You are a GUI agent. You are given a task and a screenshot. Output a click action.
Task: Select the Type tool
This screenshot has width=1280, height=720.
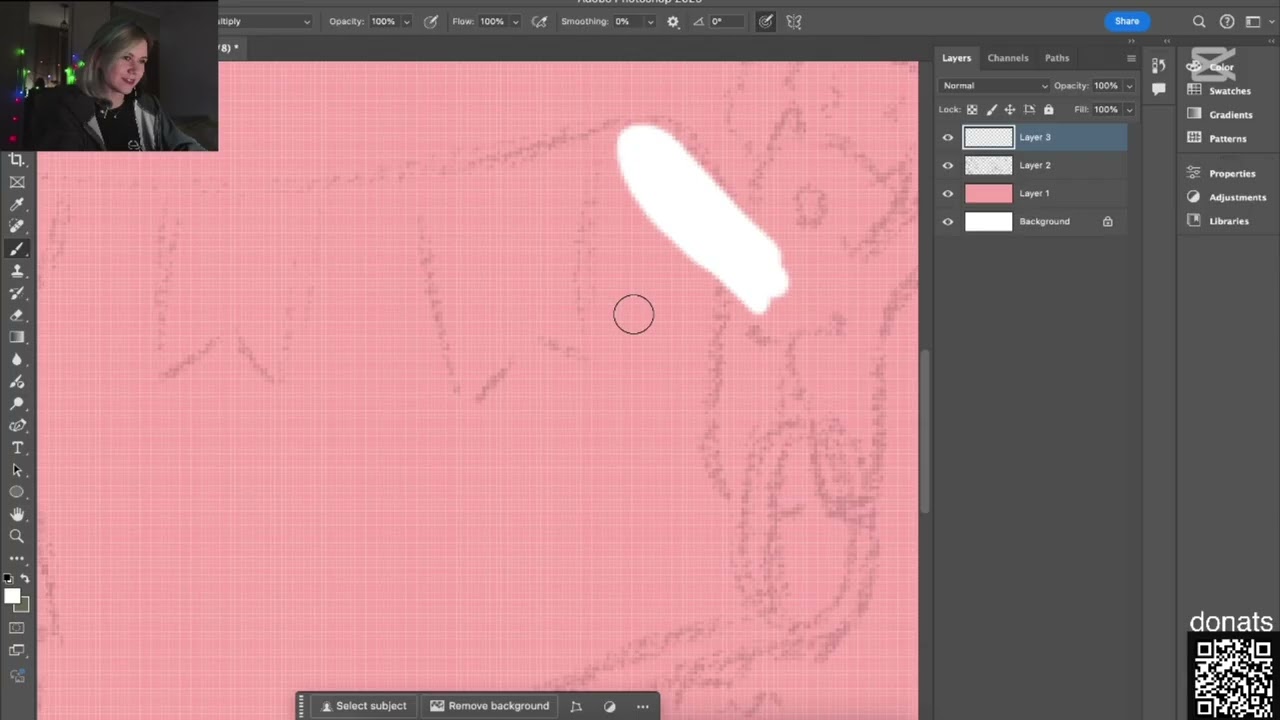pos(17,447)
